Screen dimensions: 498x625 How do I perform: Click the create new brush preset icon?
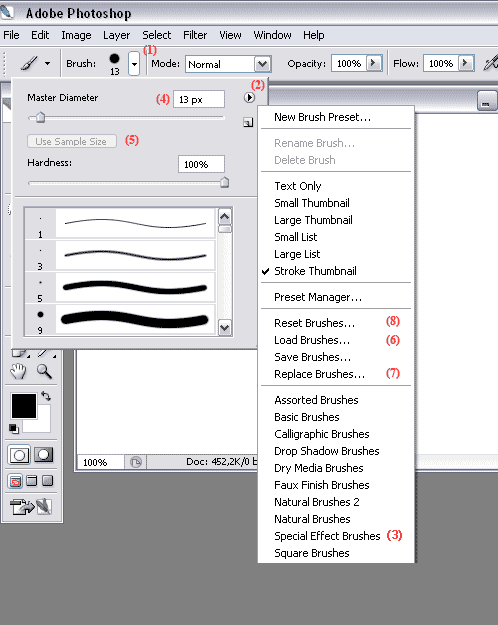point(248,122)
